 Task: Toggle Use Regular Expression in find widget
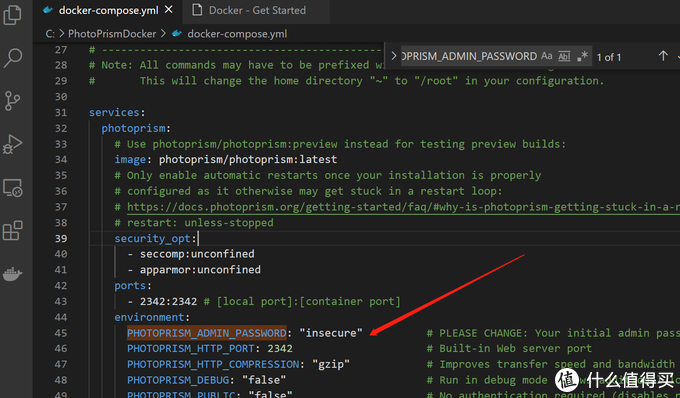coord(582,56)
